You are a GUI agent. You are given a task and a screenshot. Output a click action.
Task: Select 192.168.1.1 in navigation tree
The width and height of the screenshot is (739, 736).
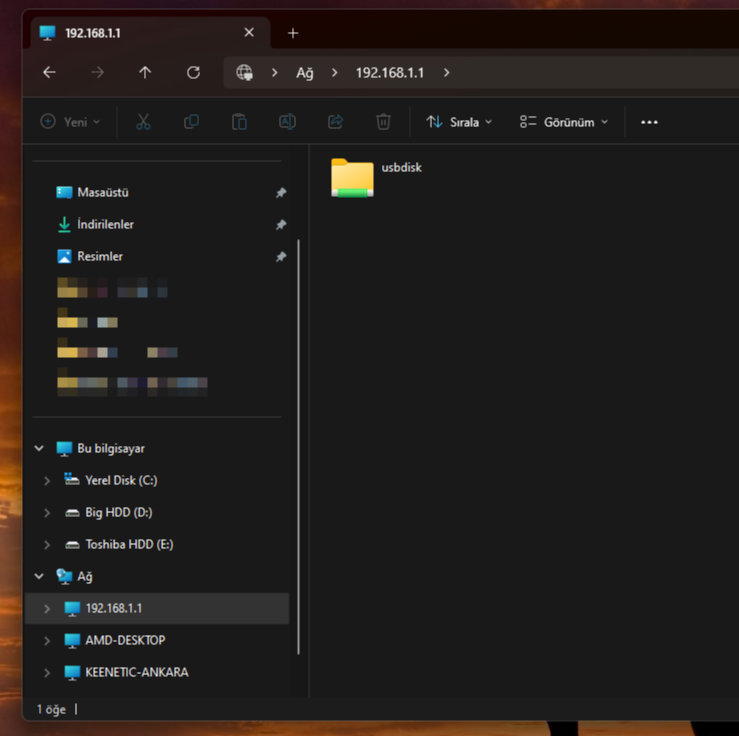pos(157,608)
